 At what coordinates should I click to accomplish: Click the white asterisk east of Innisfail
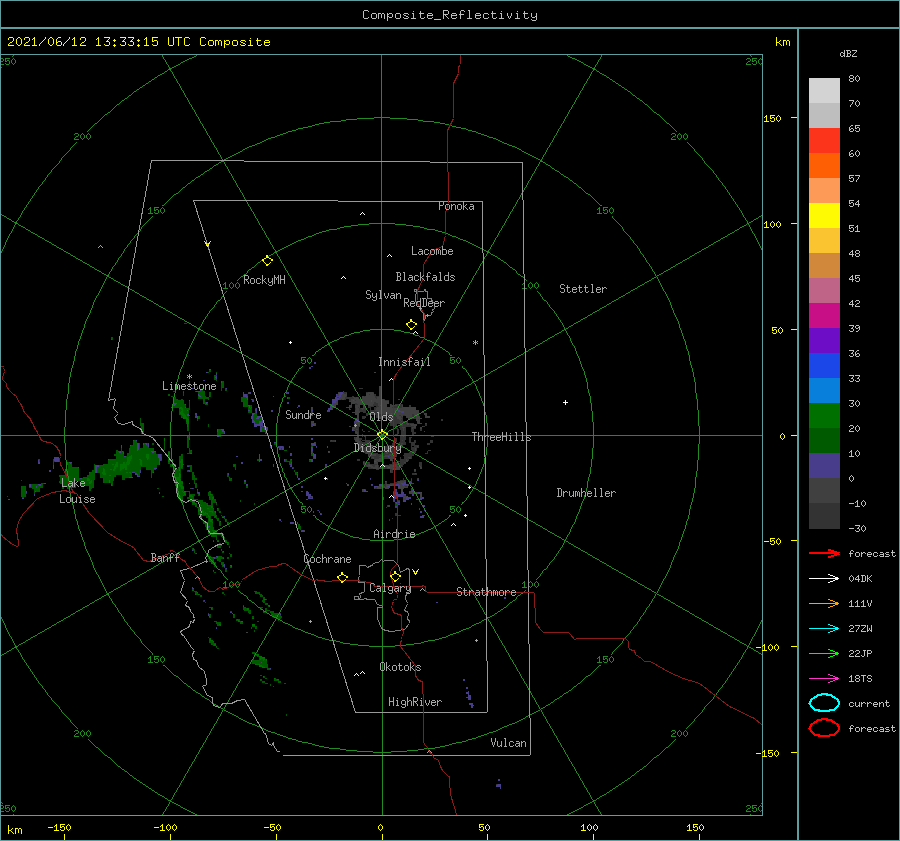pyautogui.click(x=475, y=343)
